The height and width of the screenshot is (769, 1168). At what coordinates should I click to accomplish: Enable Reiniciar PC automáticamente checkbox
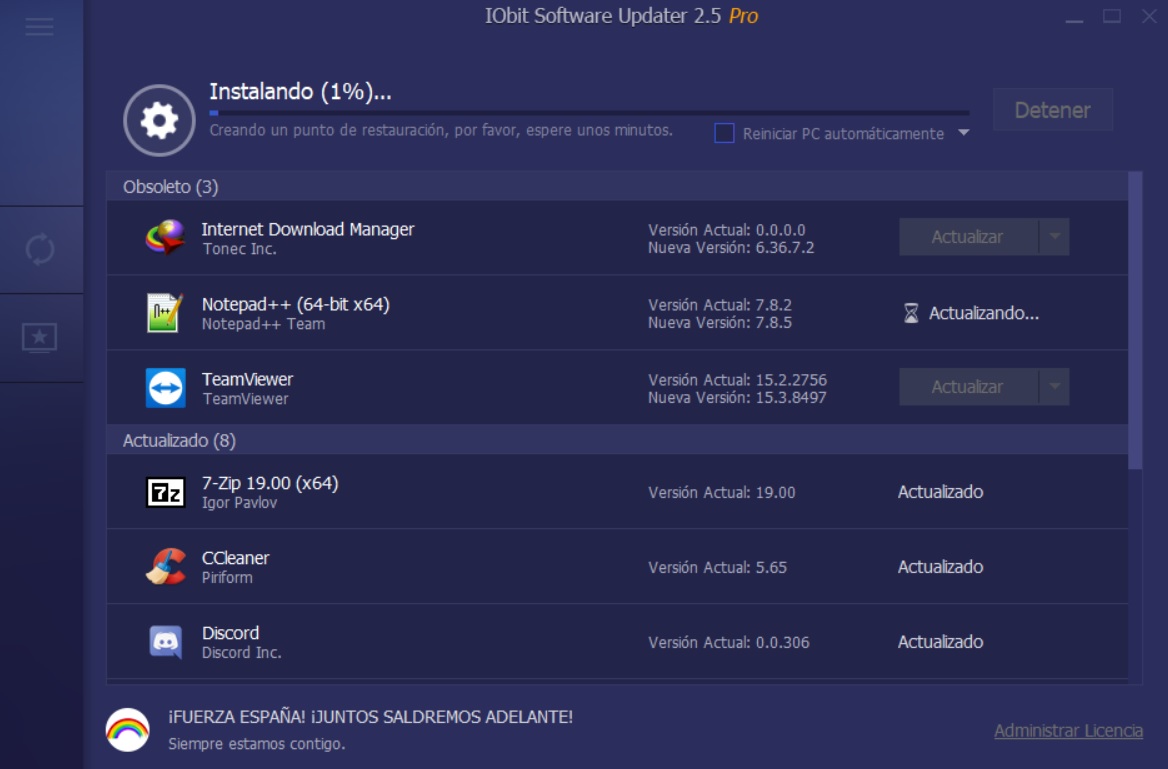coord(724,133)
